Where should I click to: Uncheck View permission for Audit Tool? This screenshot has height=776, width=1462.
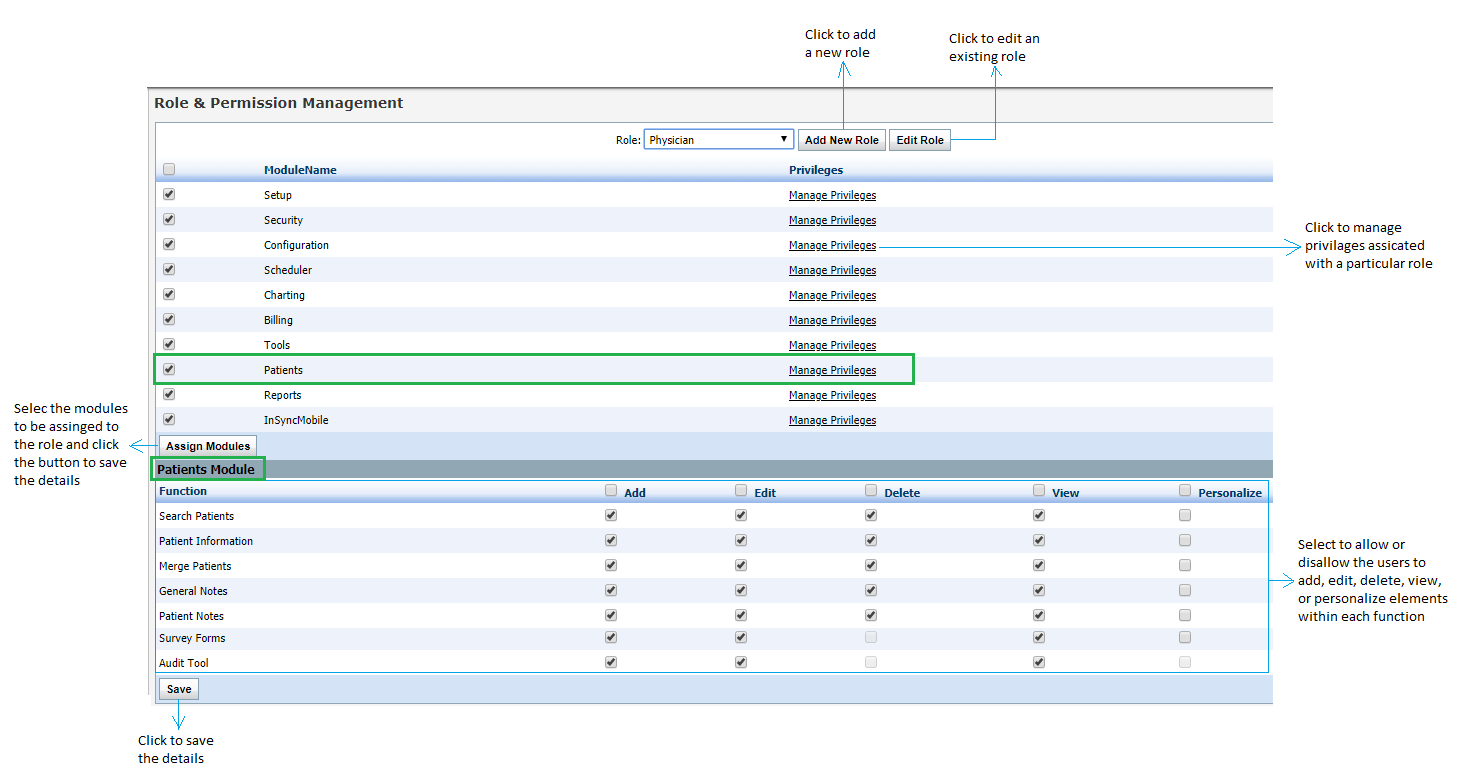point(1039,661)
